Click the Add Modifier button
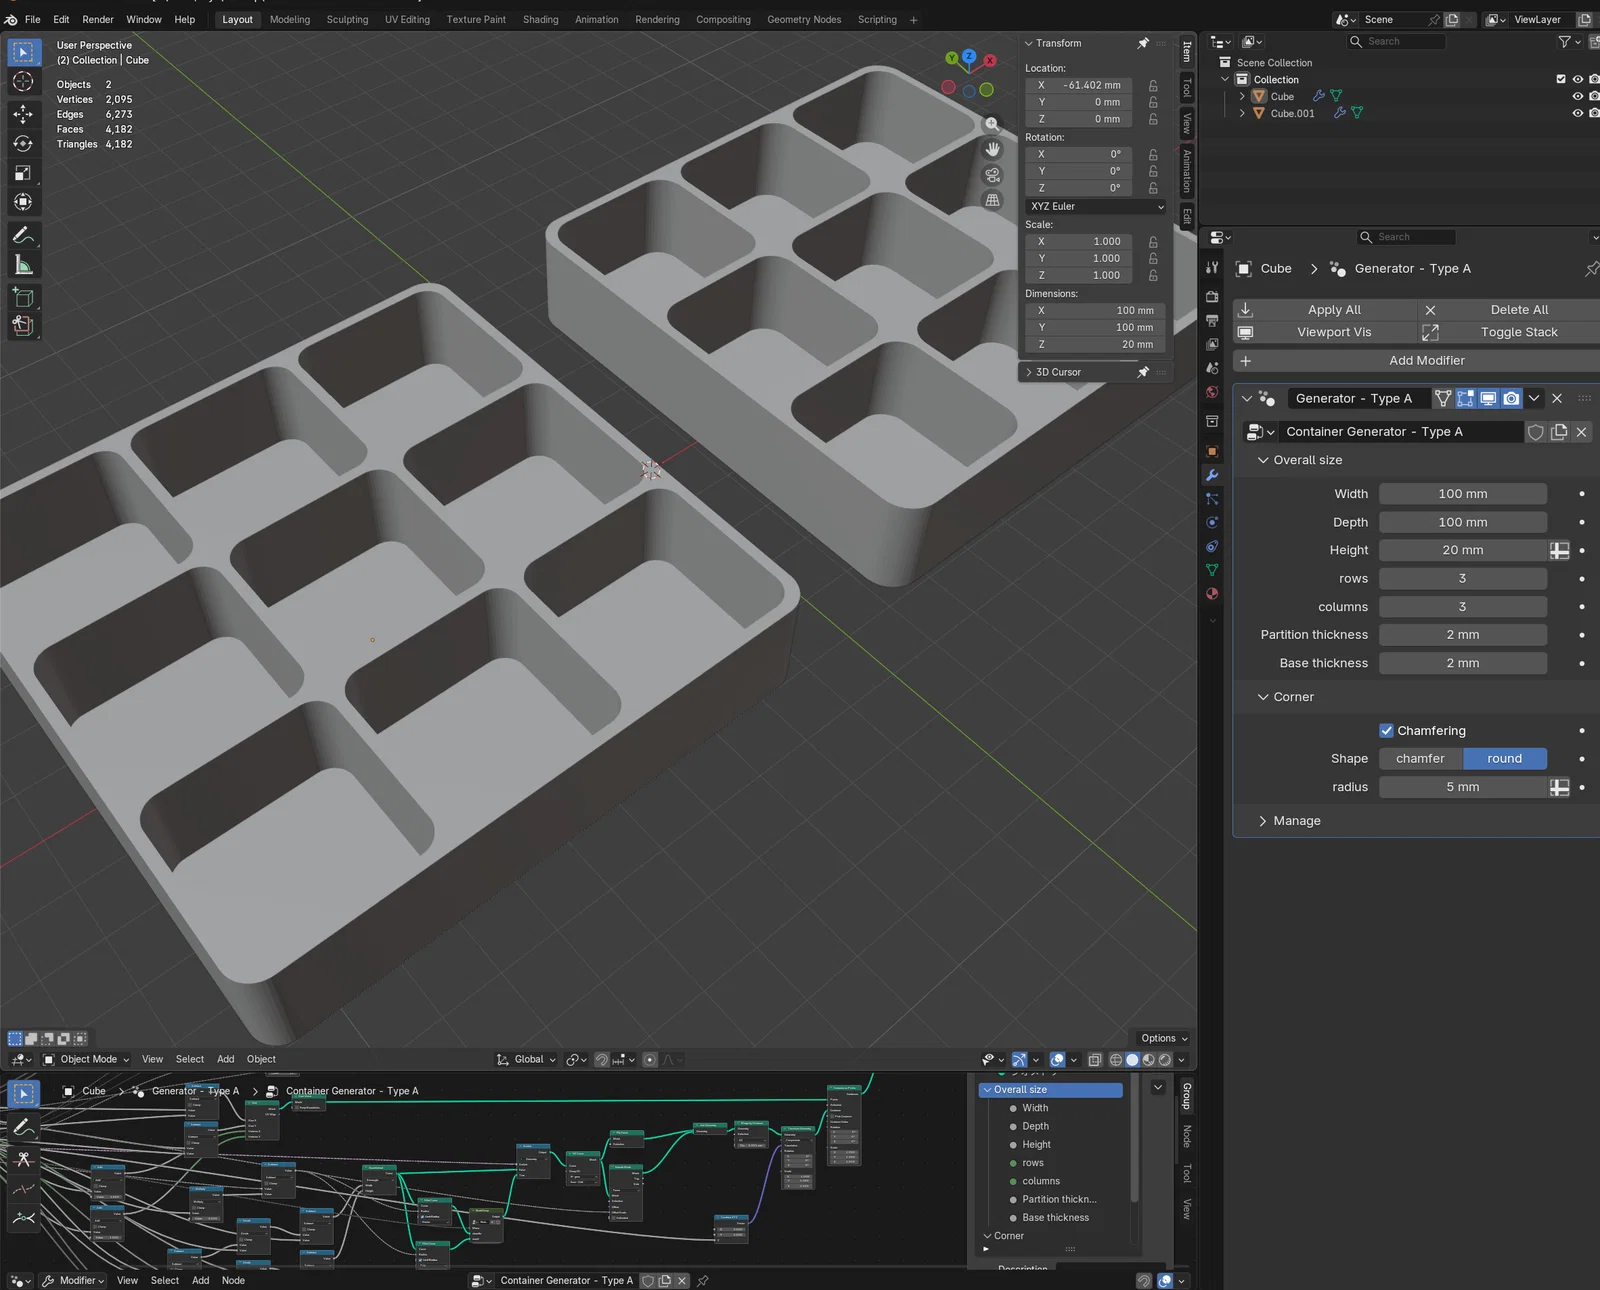 1425,361
